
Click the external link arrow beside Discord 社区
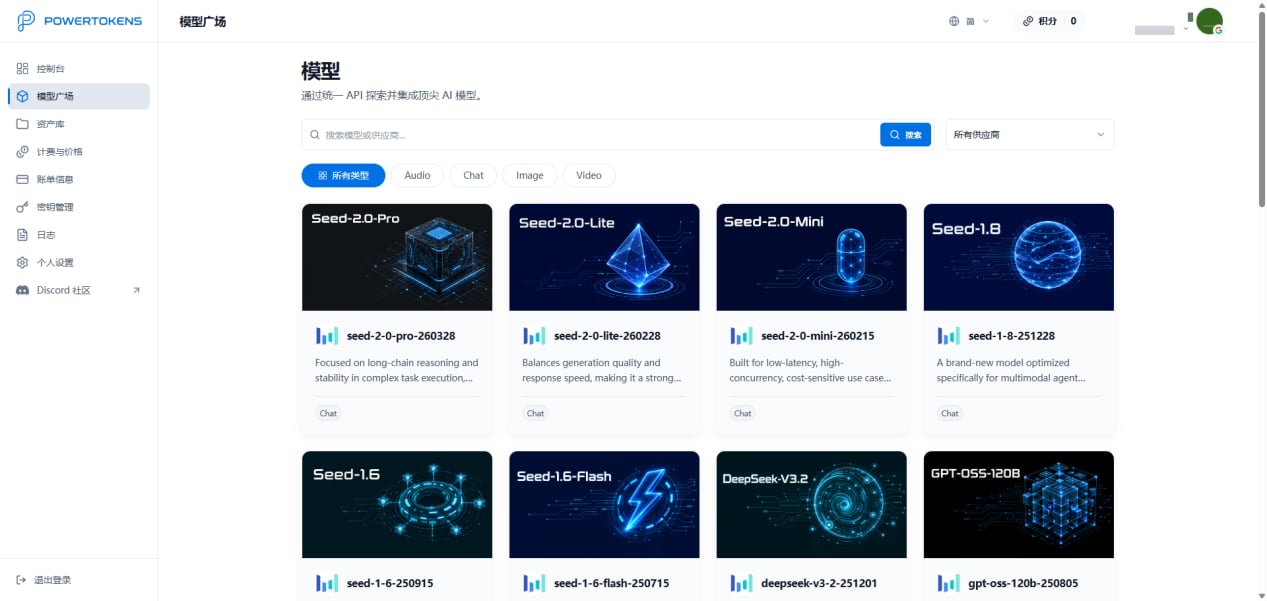[x=136, y=290]
